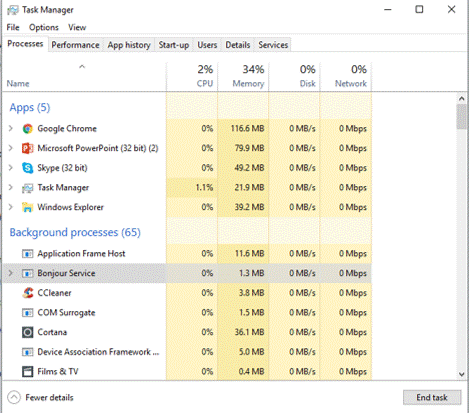Screen dimensions: 469x413
Task: Click the Cortana circle icon
Action: pos(28,332)
